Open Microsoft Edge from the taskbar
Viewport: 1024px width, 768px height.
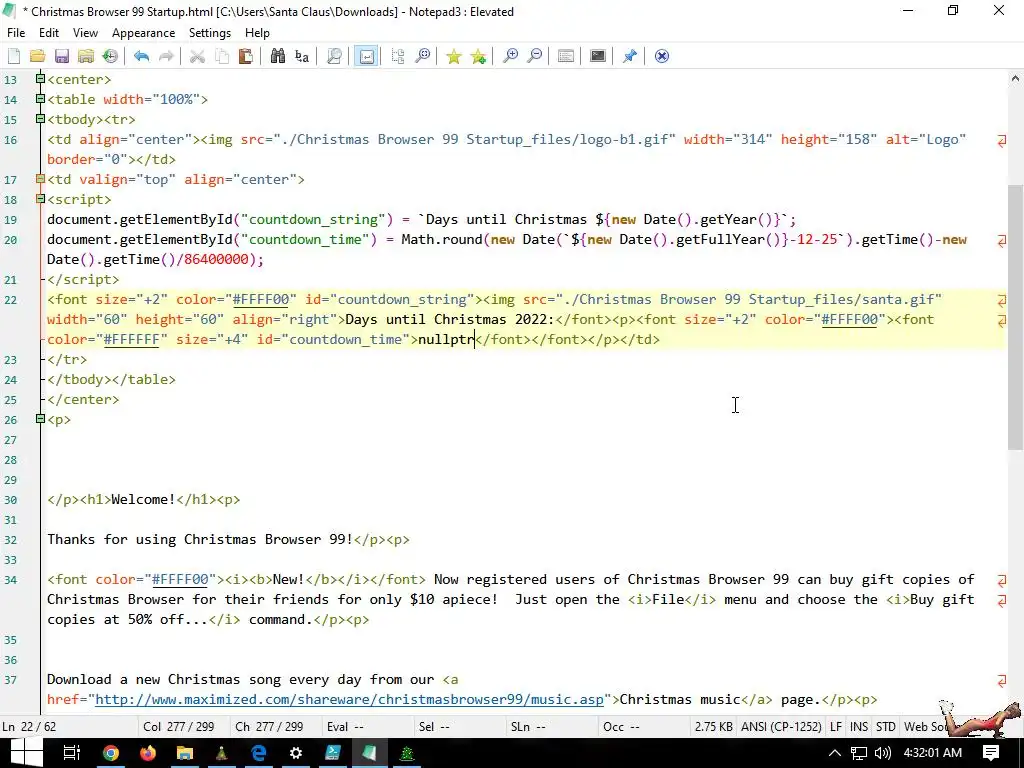(x=259, y=753)
